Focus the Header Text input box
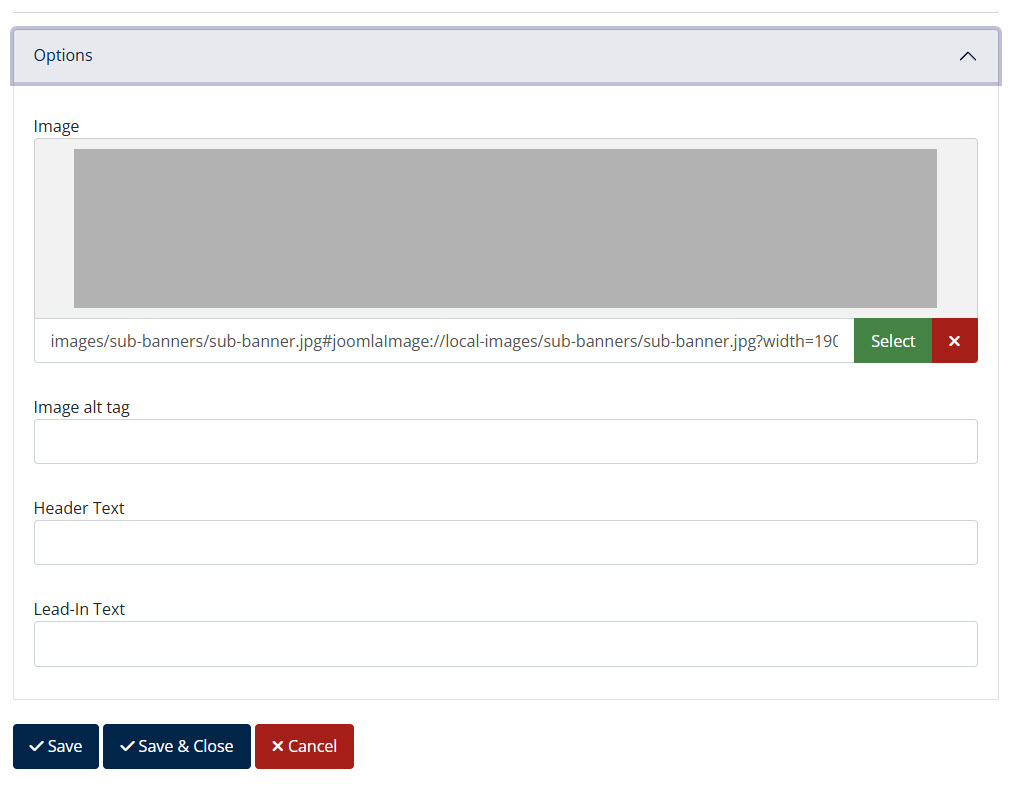This screenshot has width=1021, height=793. 505,542
